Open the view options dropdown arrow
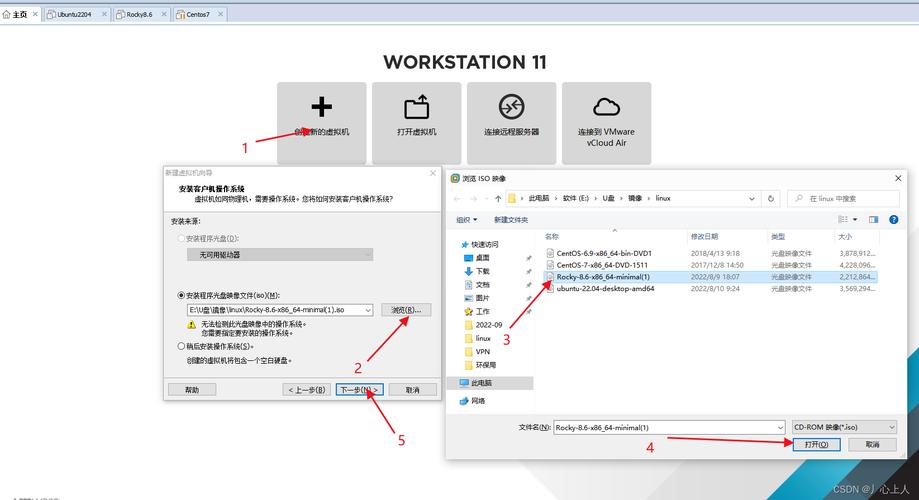Screen dimensions: 919x500 855,219
